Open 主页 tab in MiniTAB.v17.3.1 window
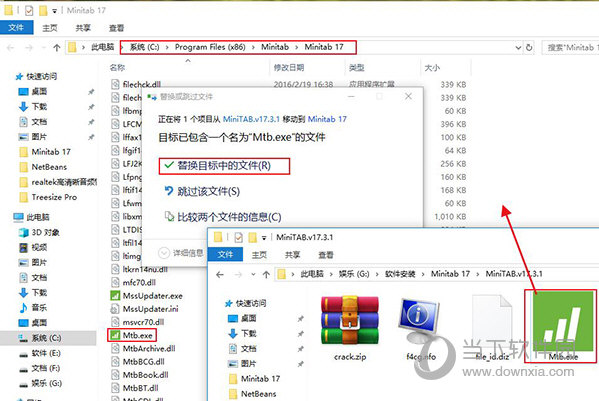The height and width of the screenshot is (401, 599). tap(259, 255)
